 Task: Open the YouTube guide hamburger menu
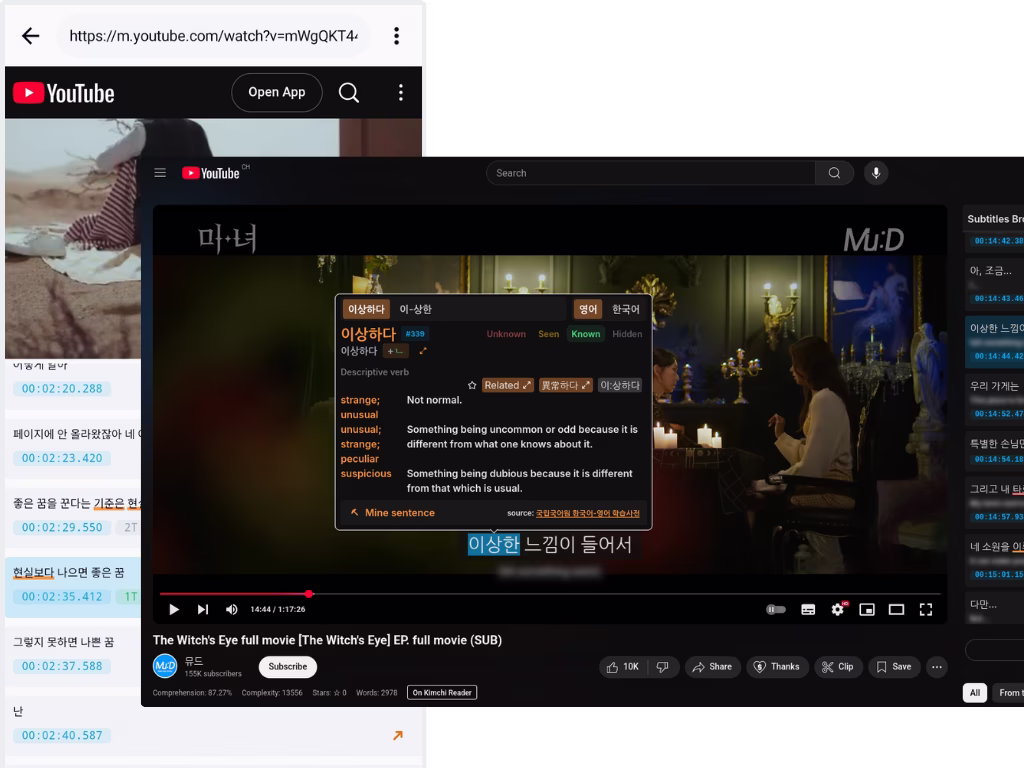point(160,172)
